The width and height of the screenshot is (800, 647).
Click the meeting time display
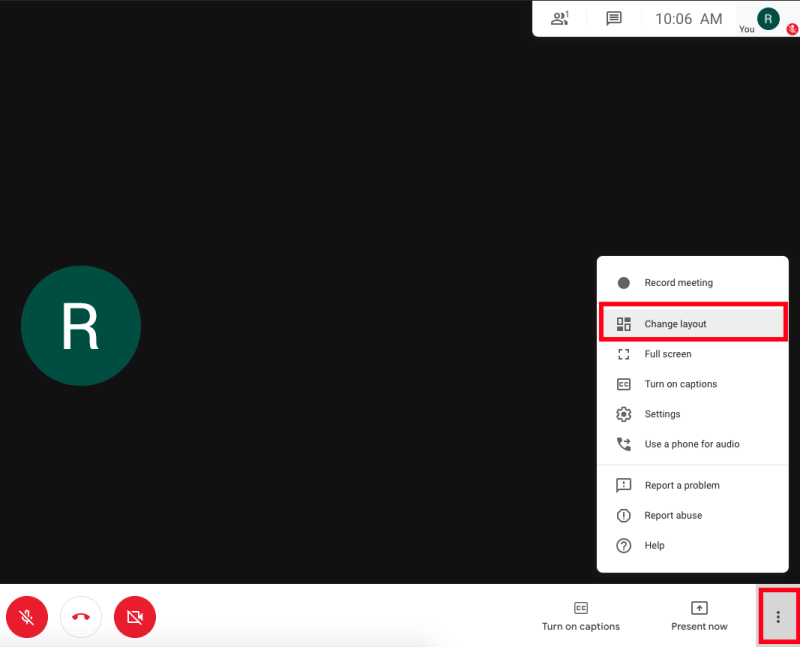click(688, 18)
